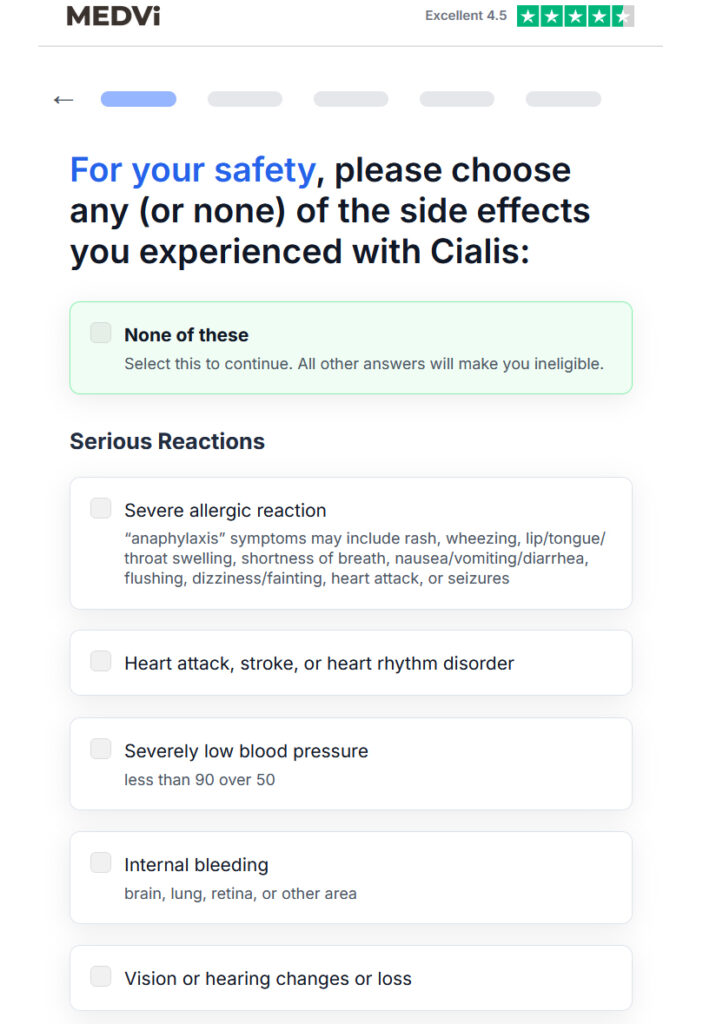Click the back arrow icon
The width and height of the screenshot is (703, 1024).
(63, 99)
